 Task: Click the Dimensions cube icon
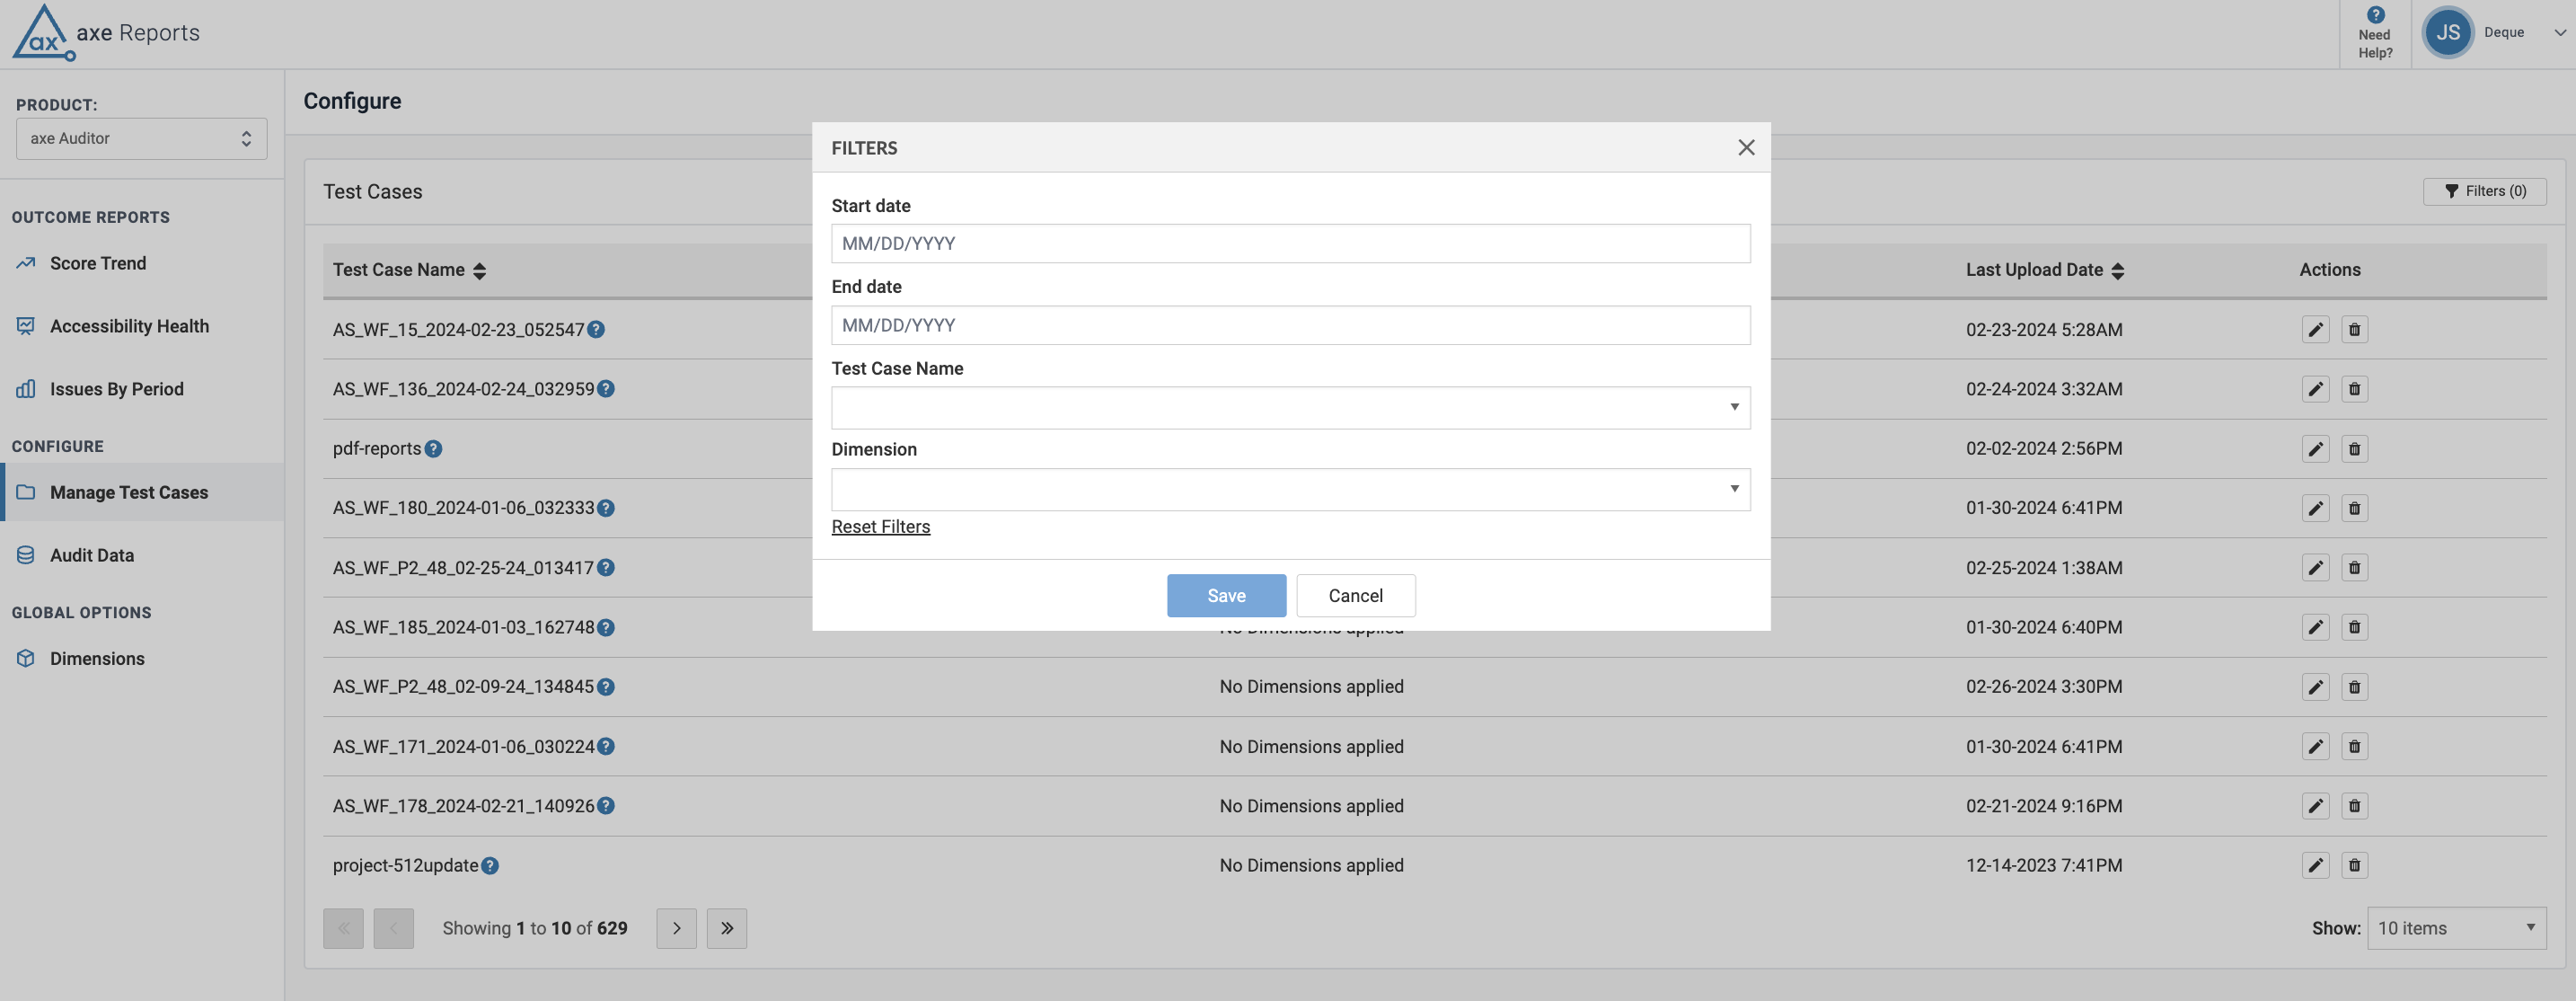25,658
